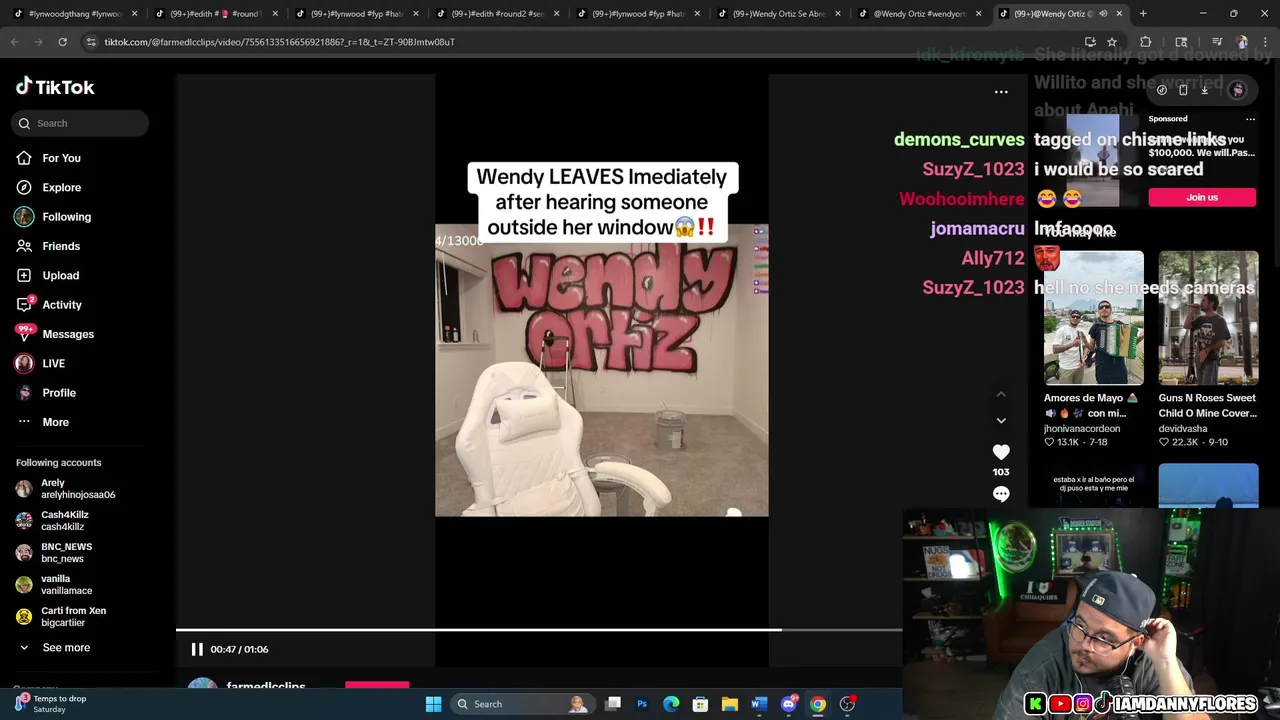This screenshot has width=1280, height=720.
Task: Open the Windows Start menu
Action: pyautogui.click(x=433, y=704)
